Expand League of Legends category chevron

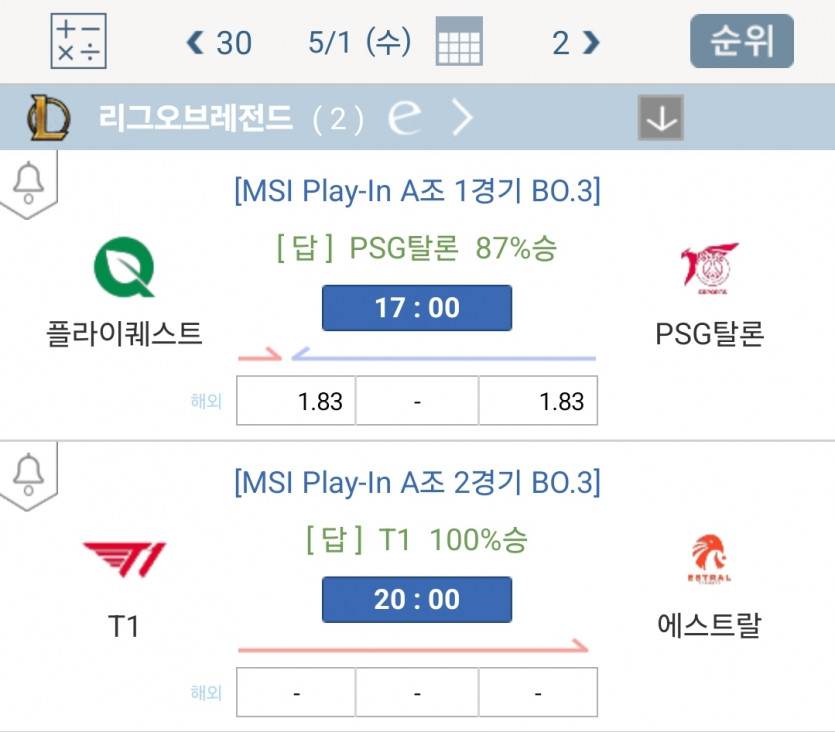tap(462, 119)
